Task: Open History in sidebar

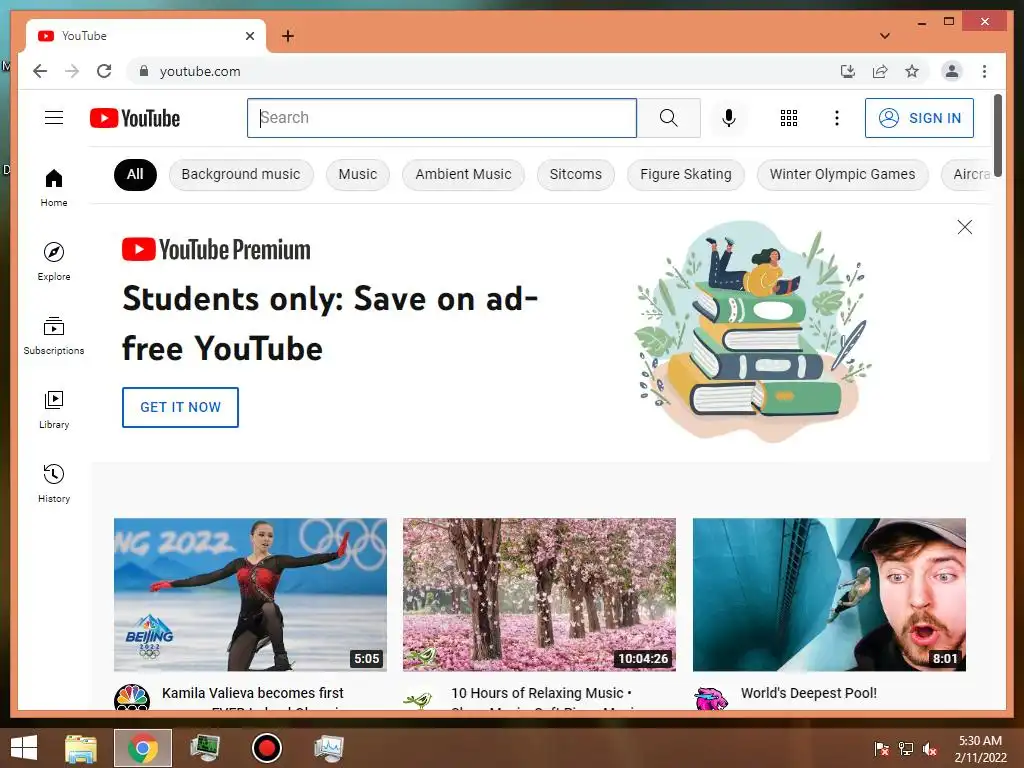Action: coord(54,483)
